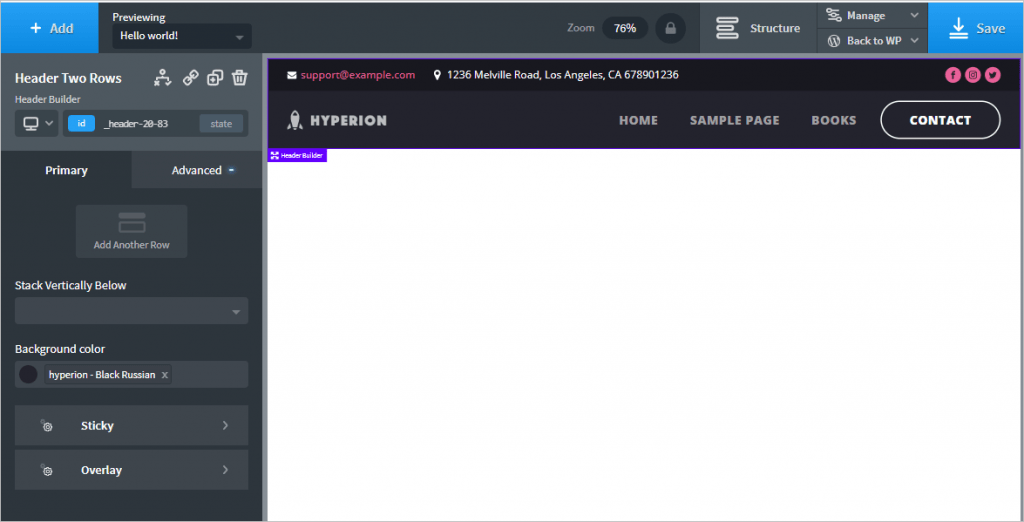The width and height of the screenshot is (1024, 522).
Task: Click the Instagram icon in the header preview
Action: 973,75
